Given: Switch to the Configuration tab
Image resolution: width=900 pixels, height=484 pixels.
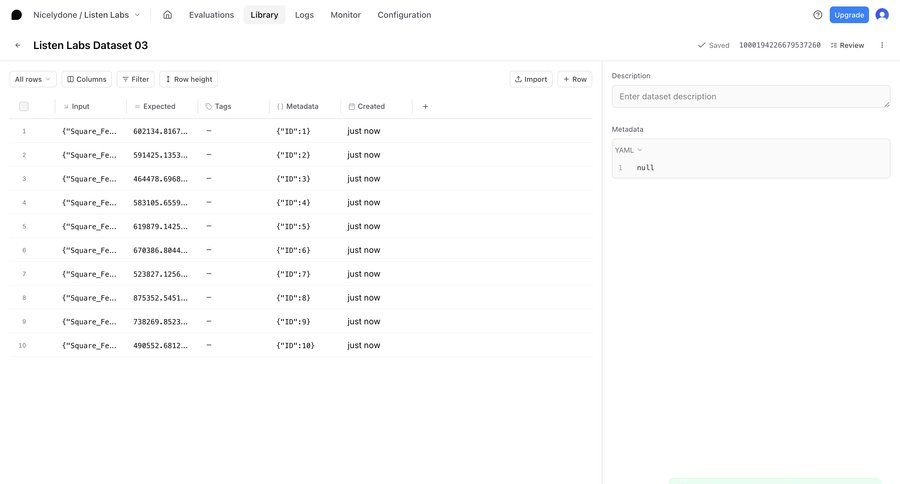Looking at the screenshot, I should pyautogui.click(x=404, y=15).
